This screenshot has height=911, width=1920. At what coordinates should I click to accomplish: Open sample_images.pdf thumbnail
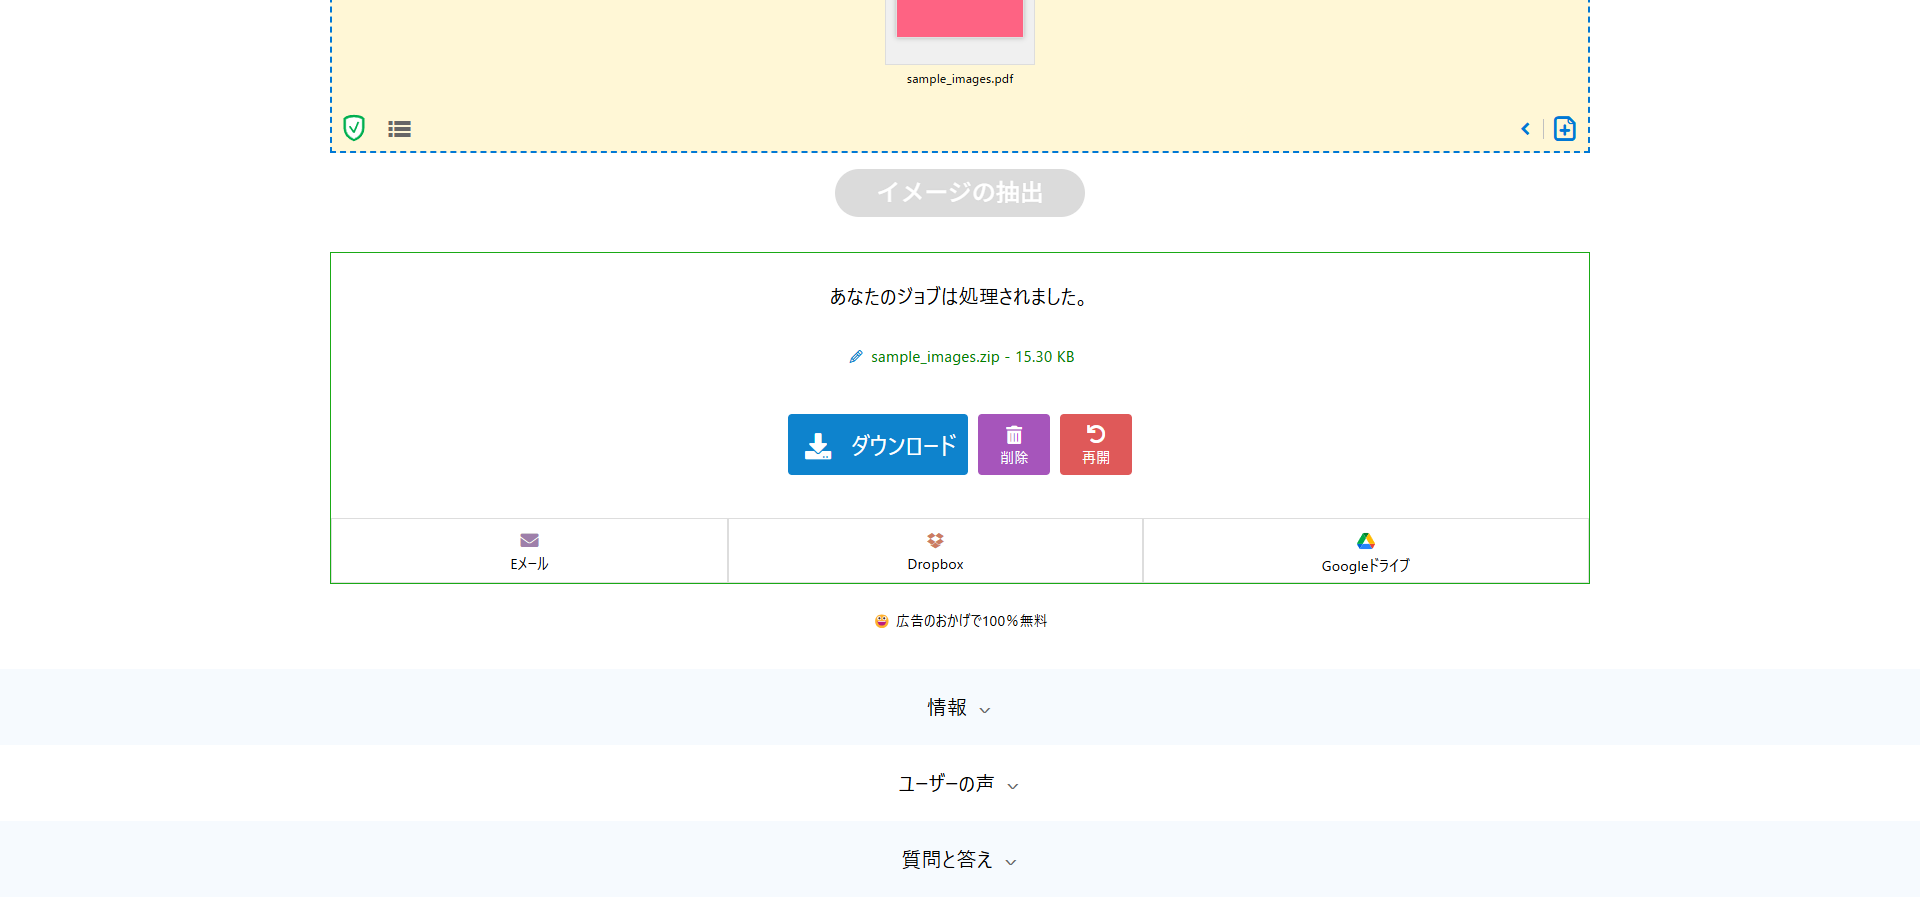[x=960, y=30]
